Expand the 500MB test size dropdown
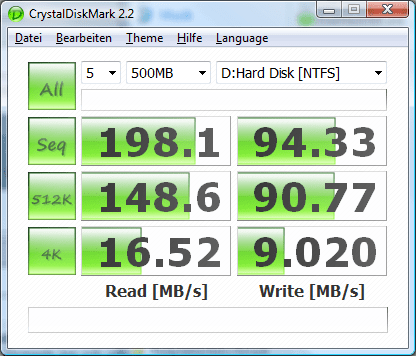Screen dimensions: 420x362 (168, 73)
